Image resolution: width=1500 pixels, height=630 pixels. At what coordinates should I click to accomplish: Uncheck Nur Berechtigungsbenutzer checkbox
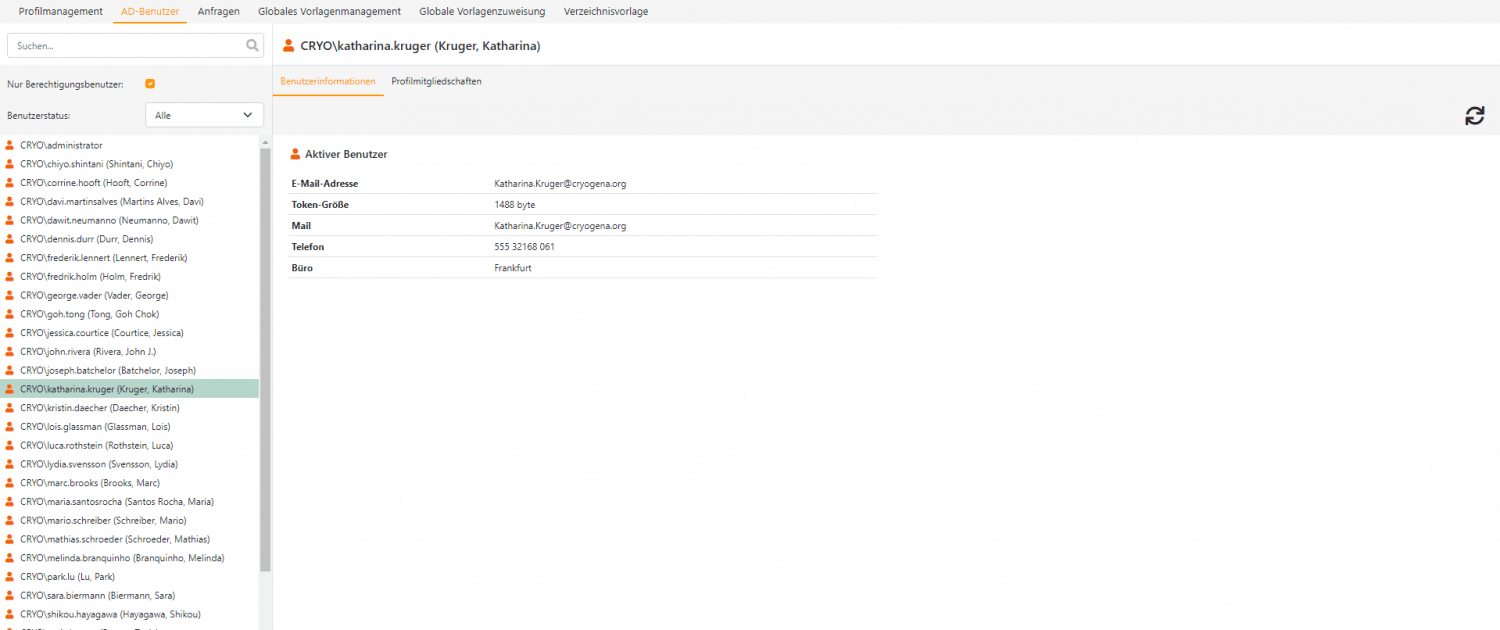[150, 84]
